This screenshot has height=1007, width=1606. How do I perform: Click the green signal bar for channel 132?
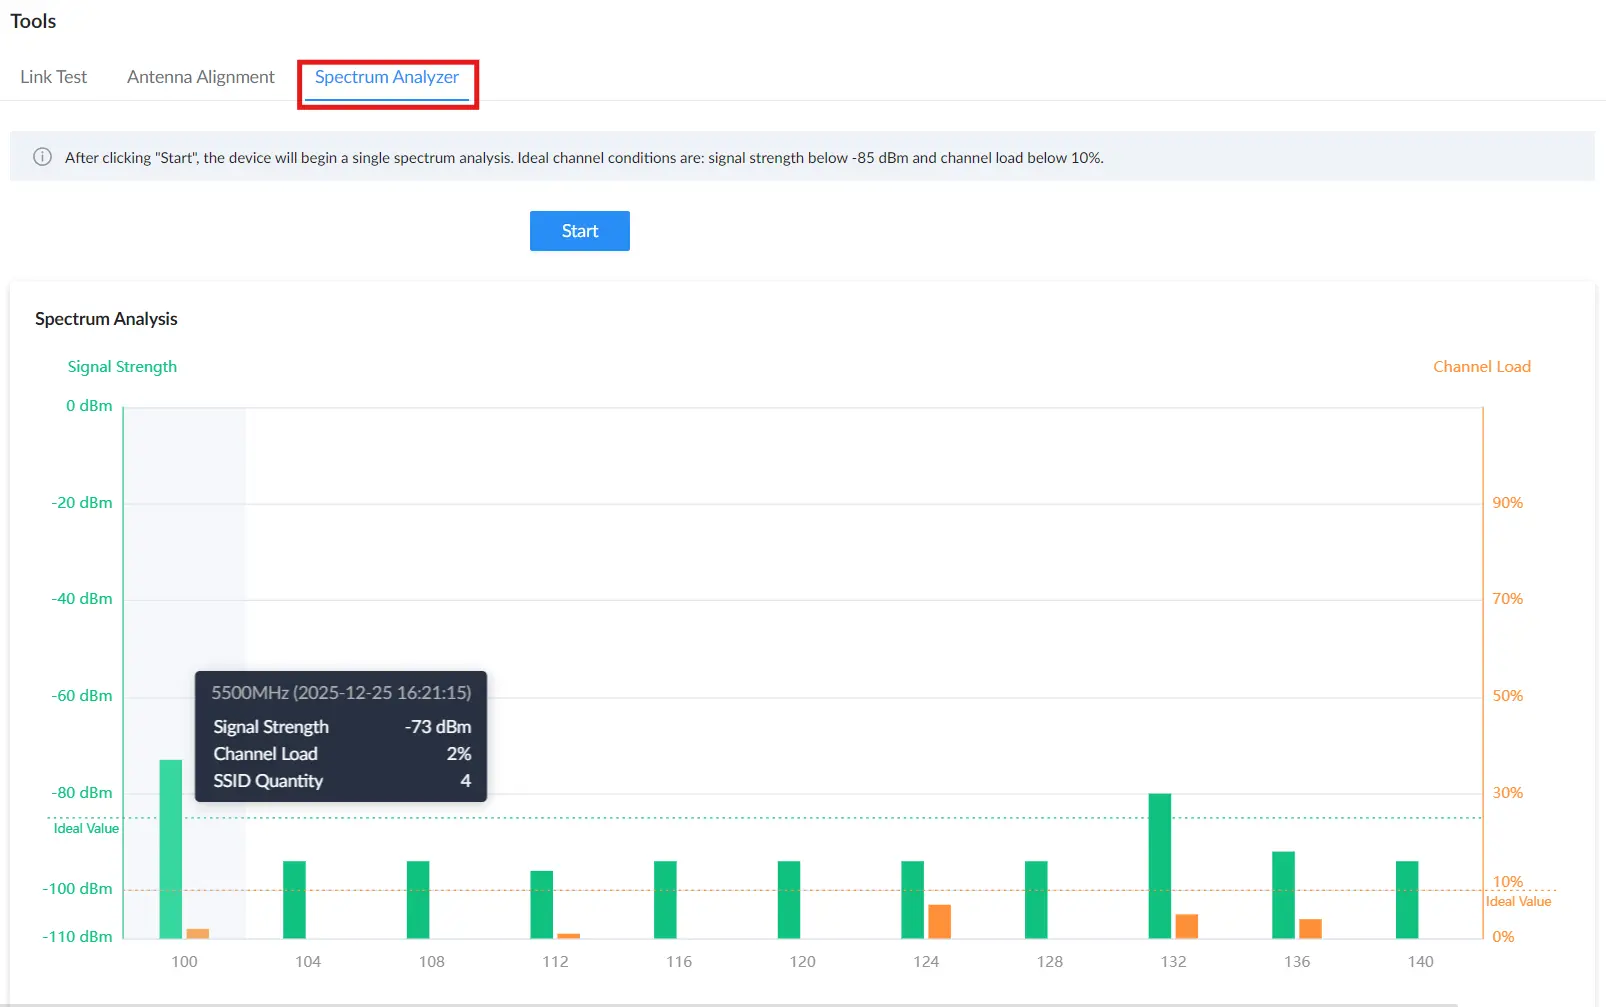[1160, 866]
